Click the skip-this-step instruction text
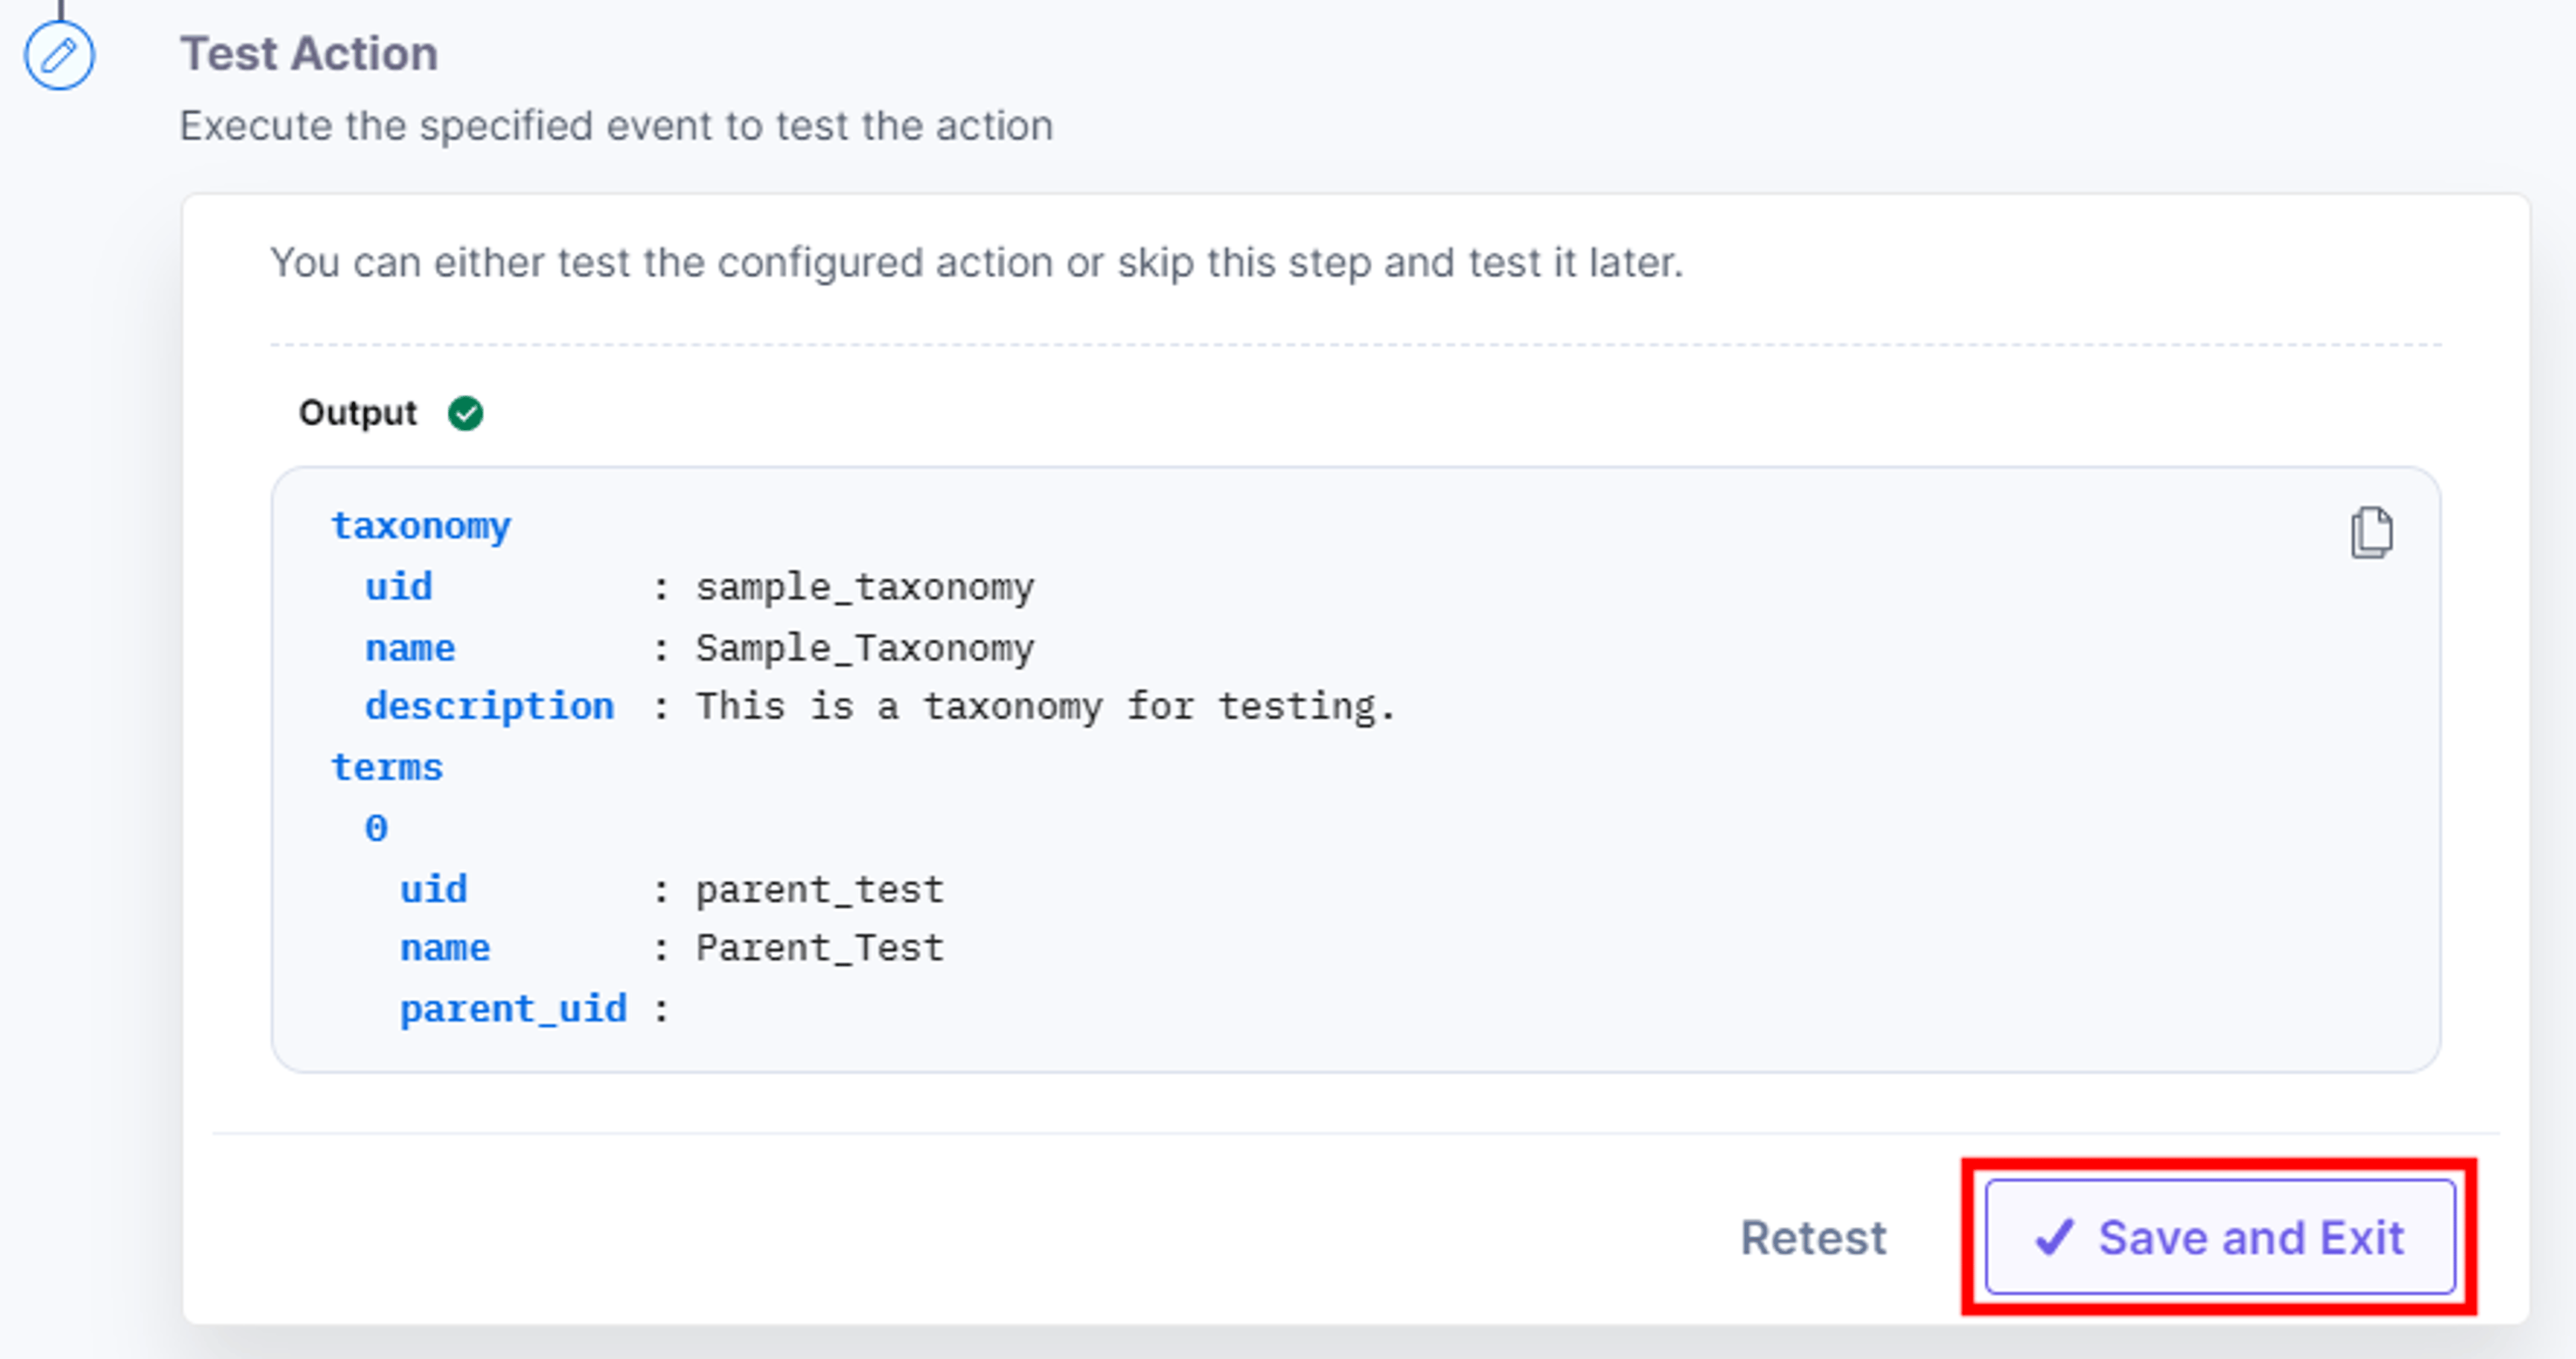 (x=977, y=263)
